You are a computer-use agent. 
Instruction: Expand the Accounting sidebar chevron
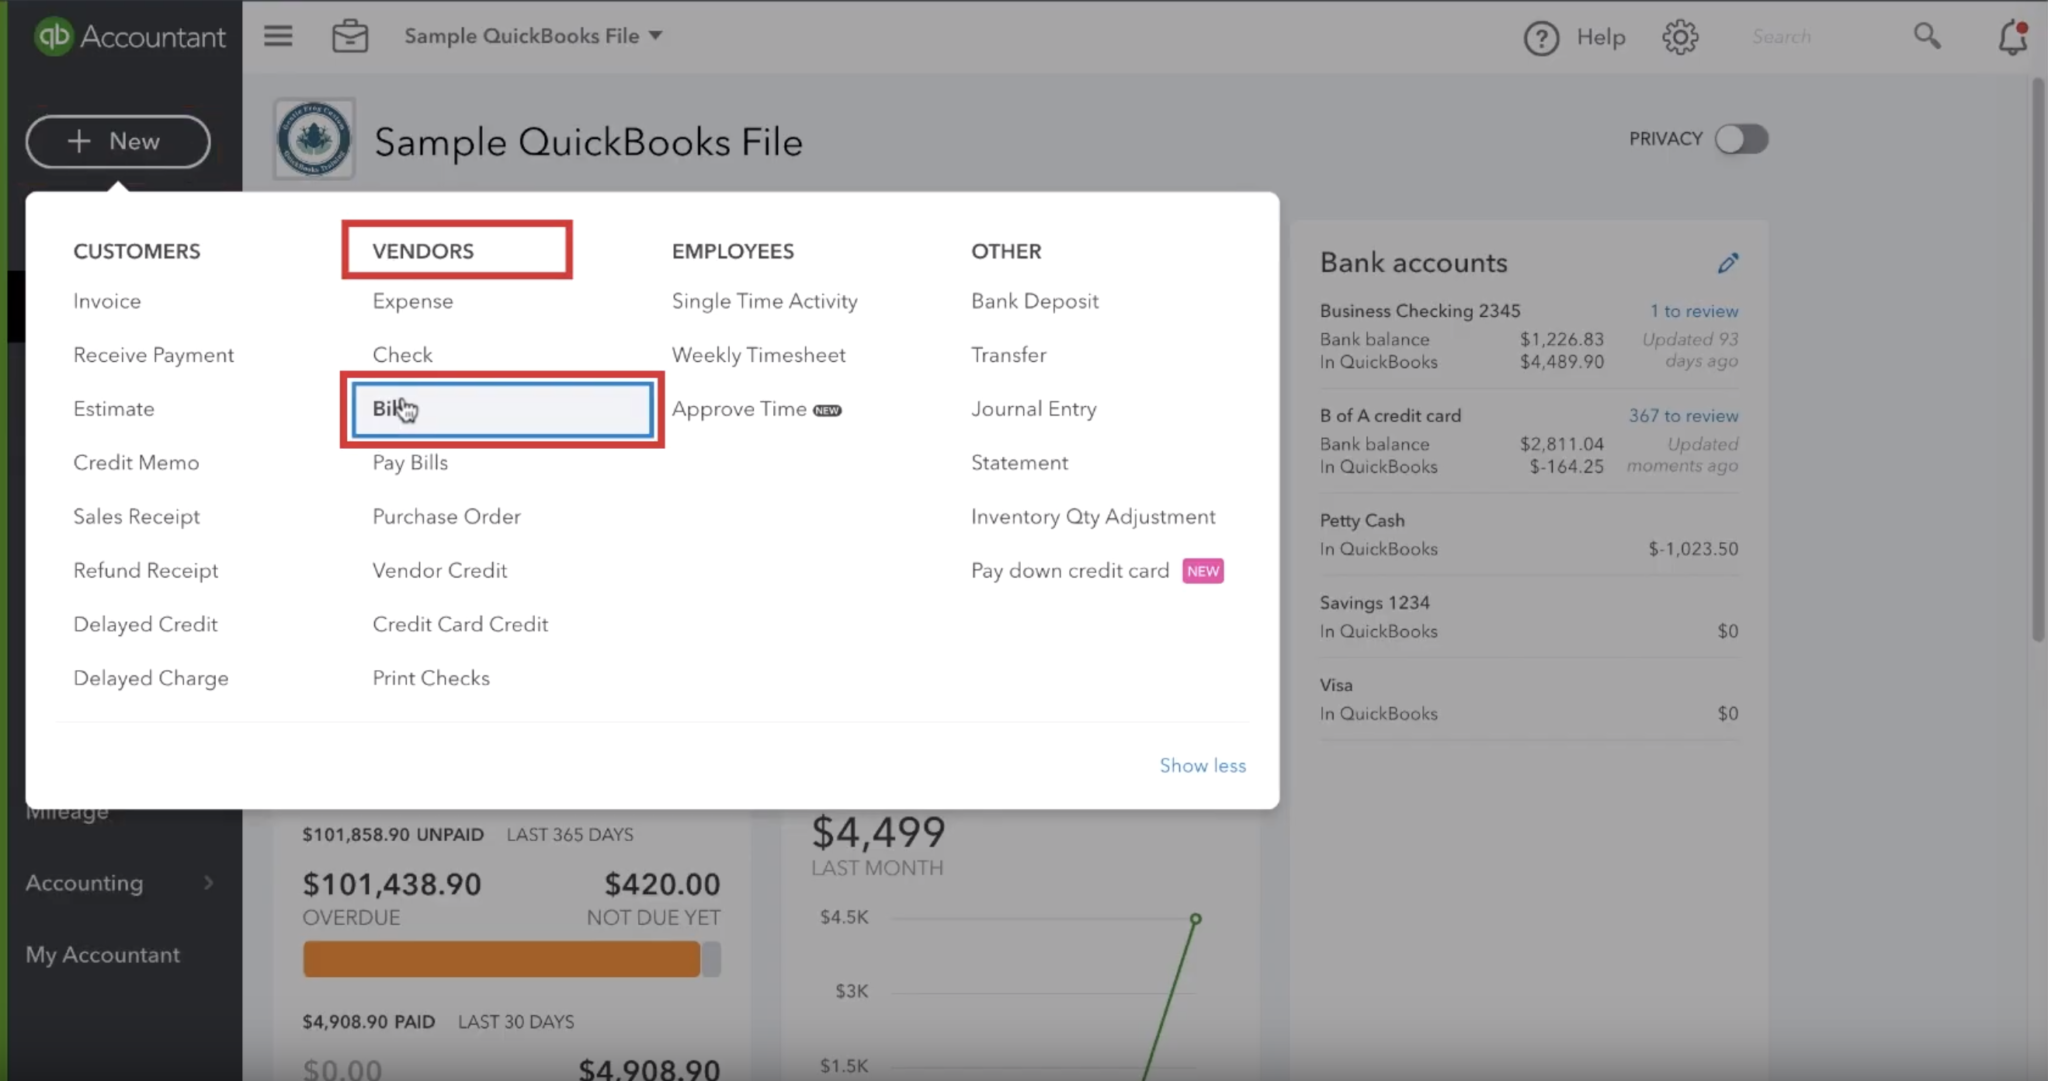[208, 883]
